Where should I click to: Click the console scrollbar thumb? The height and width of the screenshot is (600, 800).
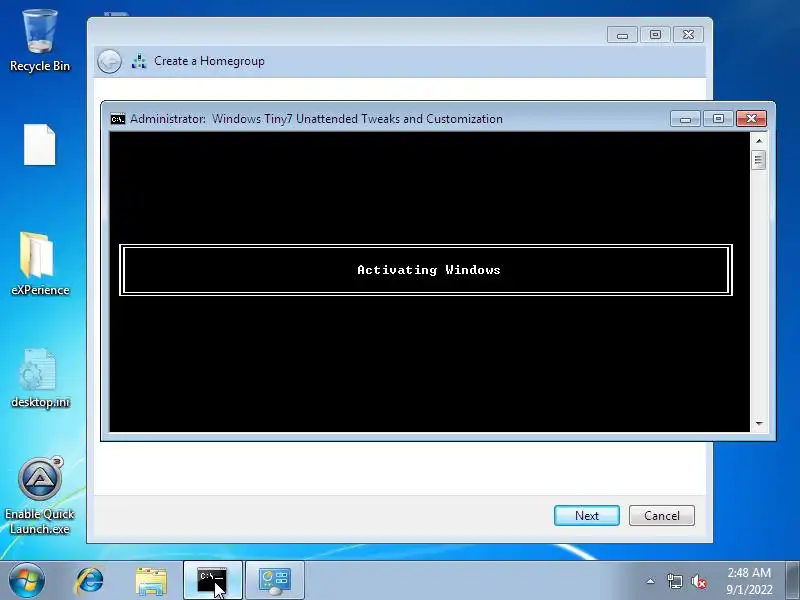(x=759, y=160)
